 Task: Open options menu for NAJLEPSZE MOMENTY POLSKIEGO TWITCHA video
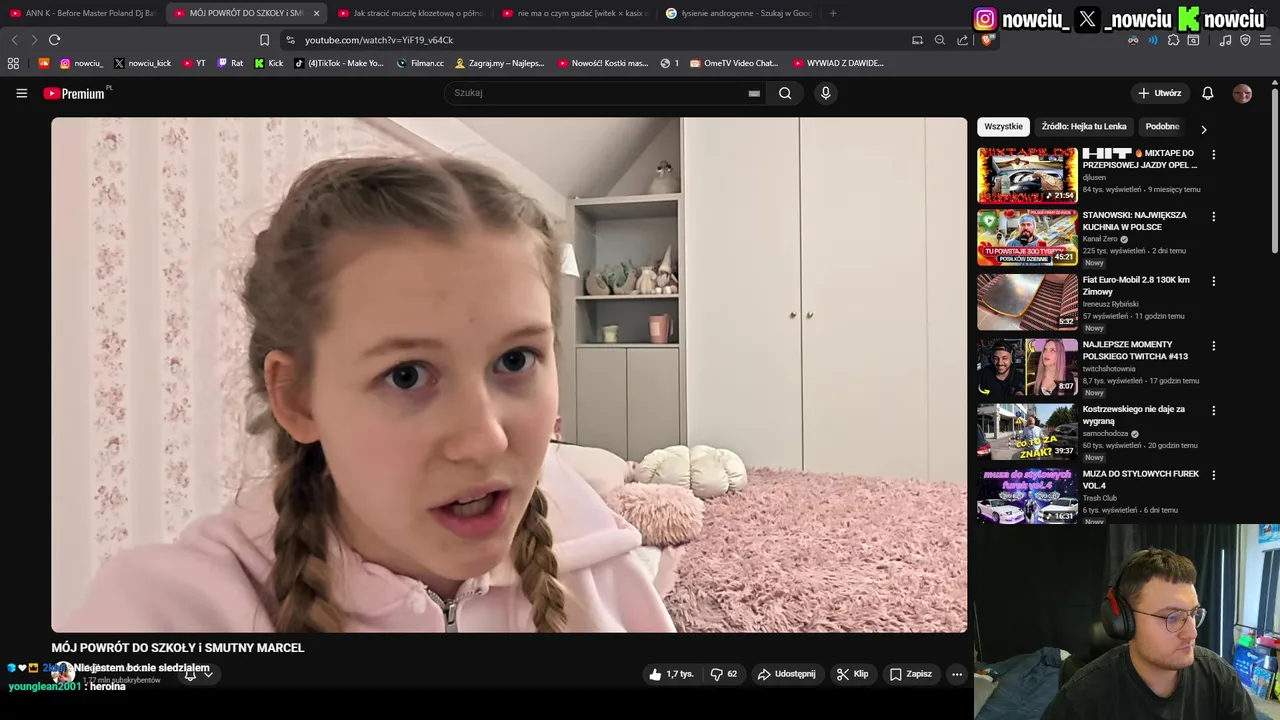coord(1213,346)
